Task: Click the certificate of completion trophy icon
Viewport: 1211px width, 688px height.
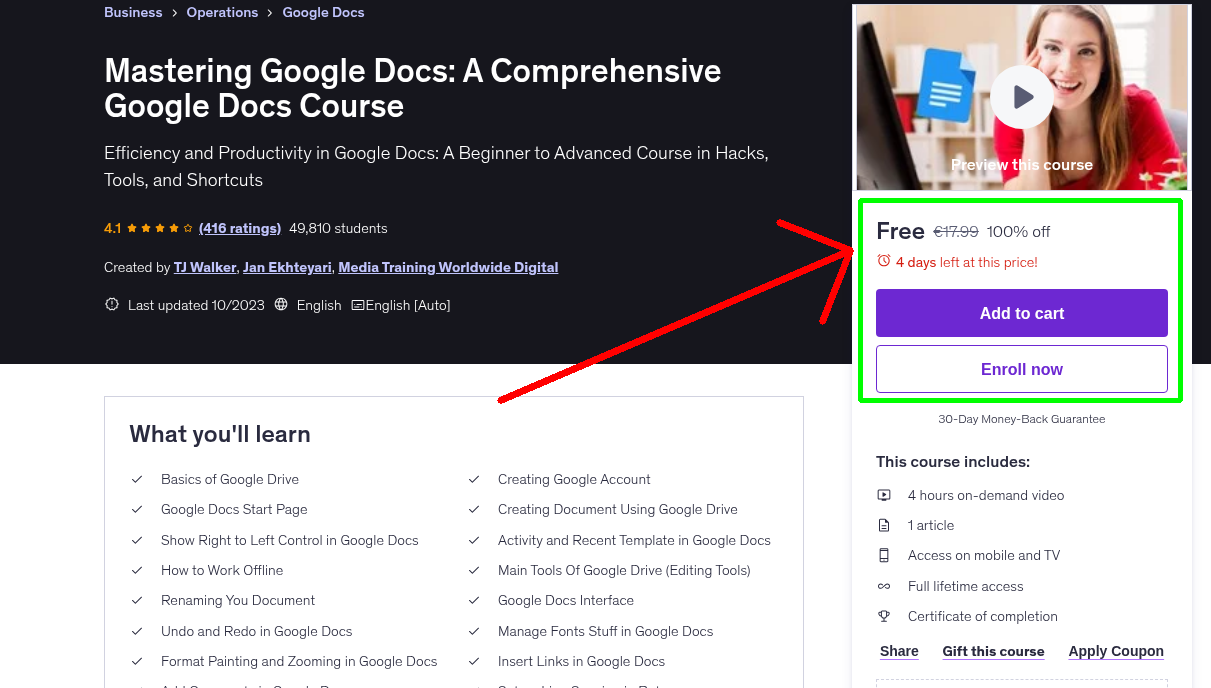Action: [884, 616]
